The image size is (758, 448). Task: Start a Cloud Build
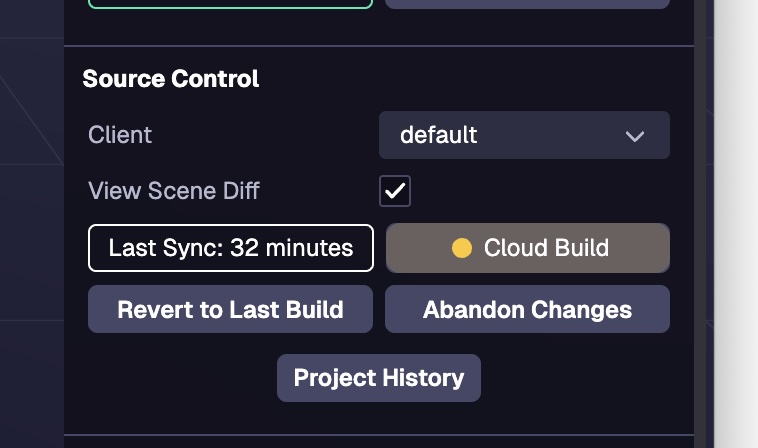528,248
